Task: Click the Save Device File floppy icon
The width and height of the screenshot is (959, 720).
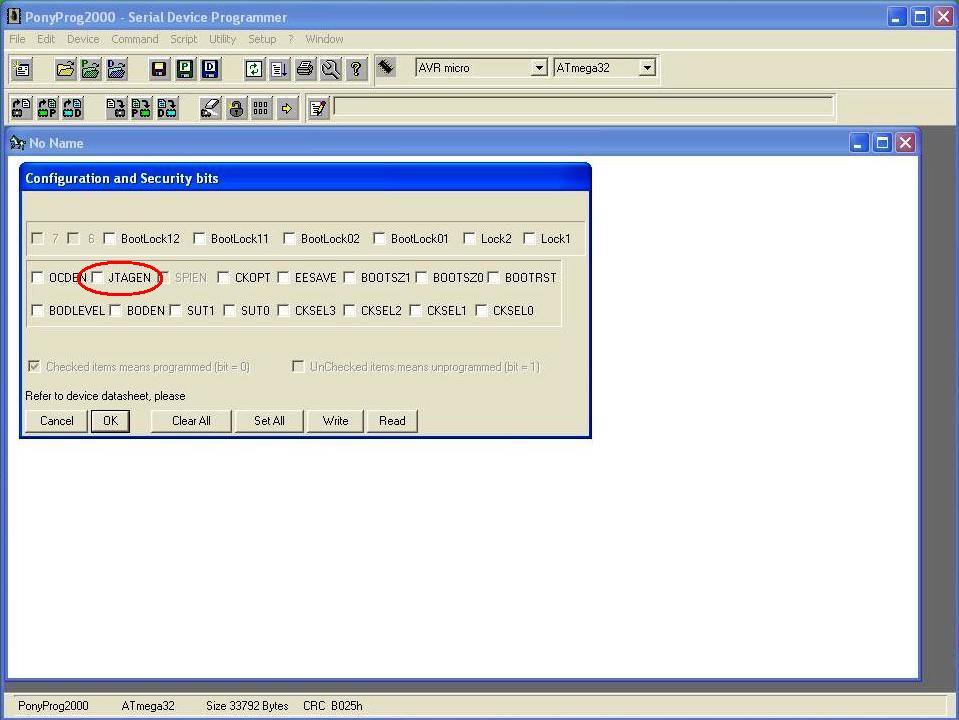Action: point(158,69)
